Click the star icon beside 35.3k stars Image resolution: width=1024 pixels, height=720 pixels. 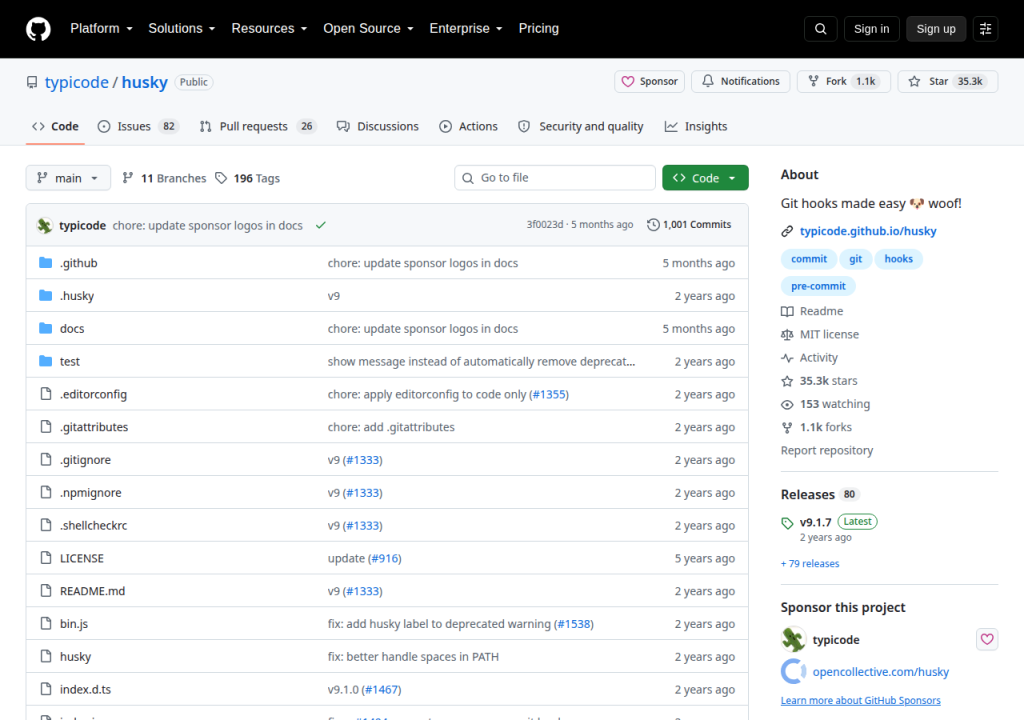tap(787, 381)
